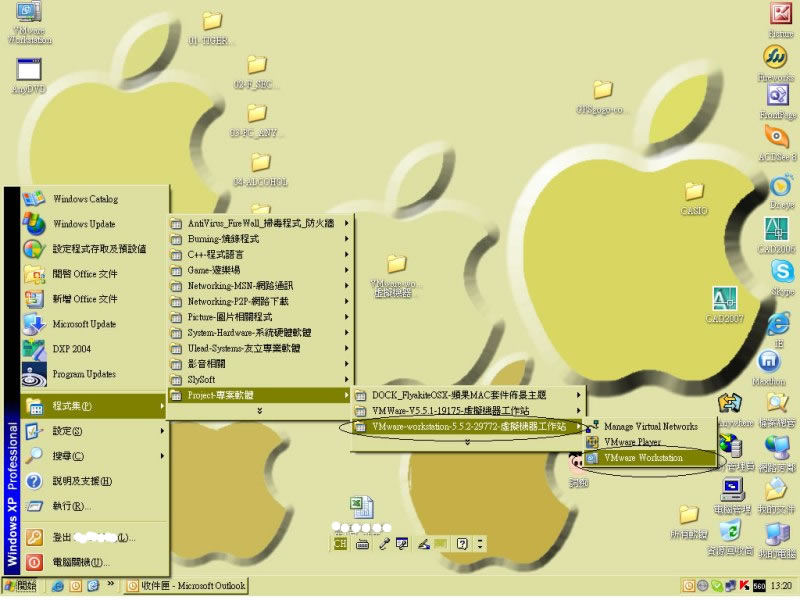Click the Start (開始) button
Image resolution: width=800 pixels, height=600 pixels.
pos(21,586)
